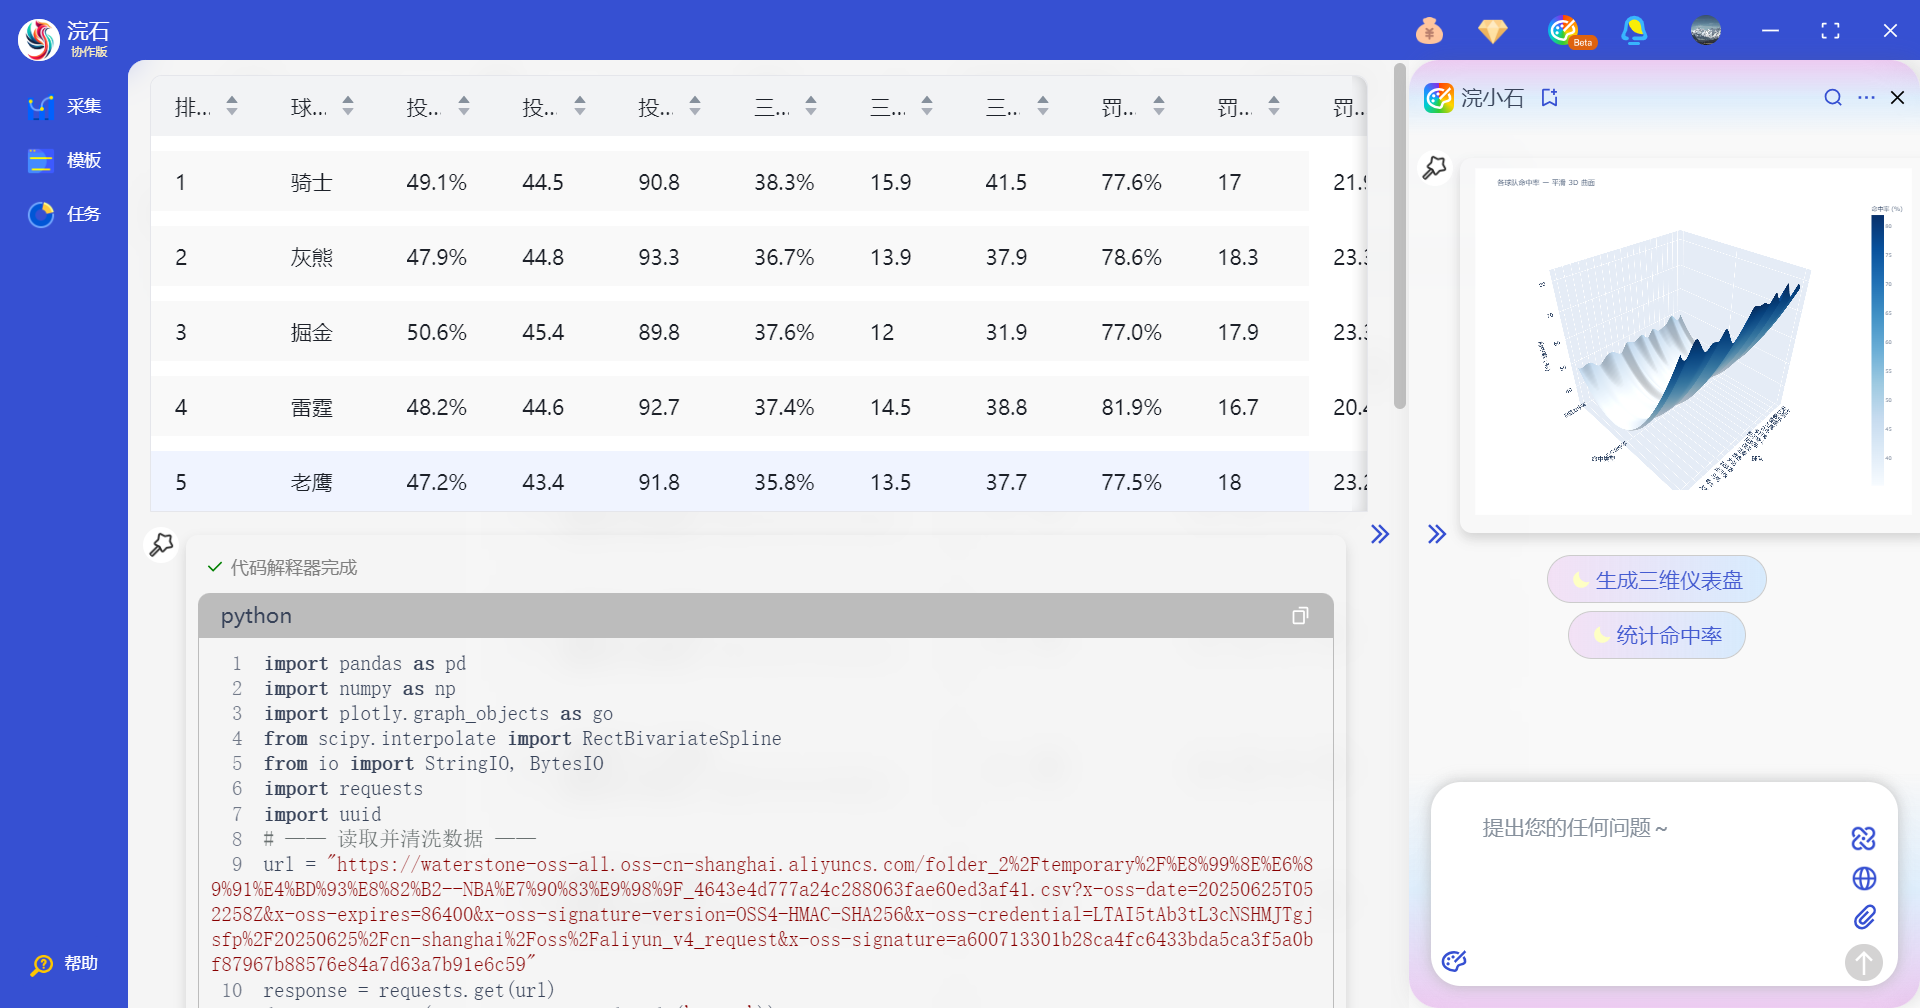This screenshot has width=1920, height=1008.
Task: Copy the python code block
Action: [x=1299, y=616]
